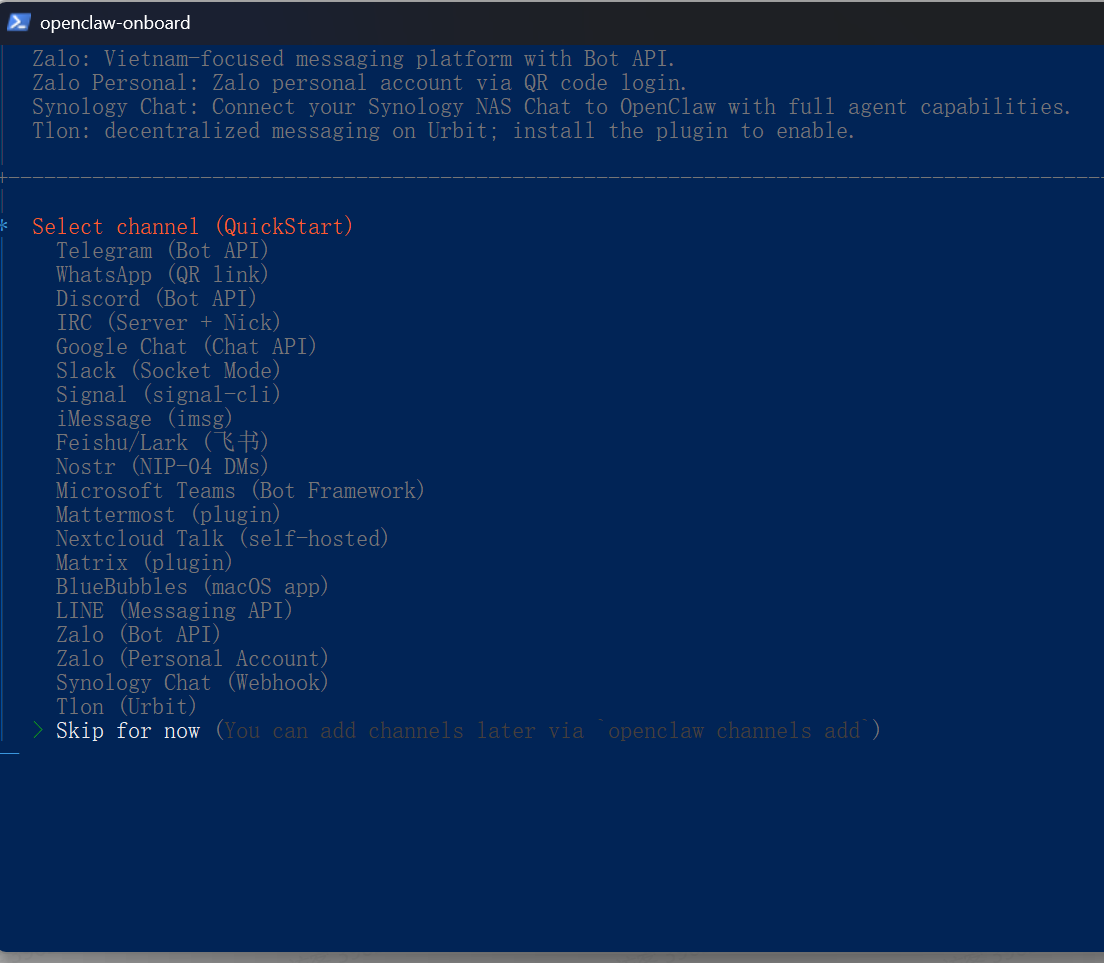Select Nextcloud Talk (self-hosted)
Screen dimensions: 1104x963
pos(222,539)
